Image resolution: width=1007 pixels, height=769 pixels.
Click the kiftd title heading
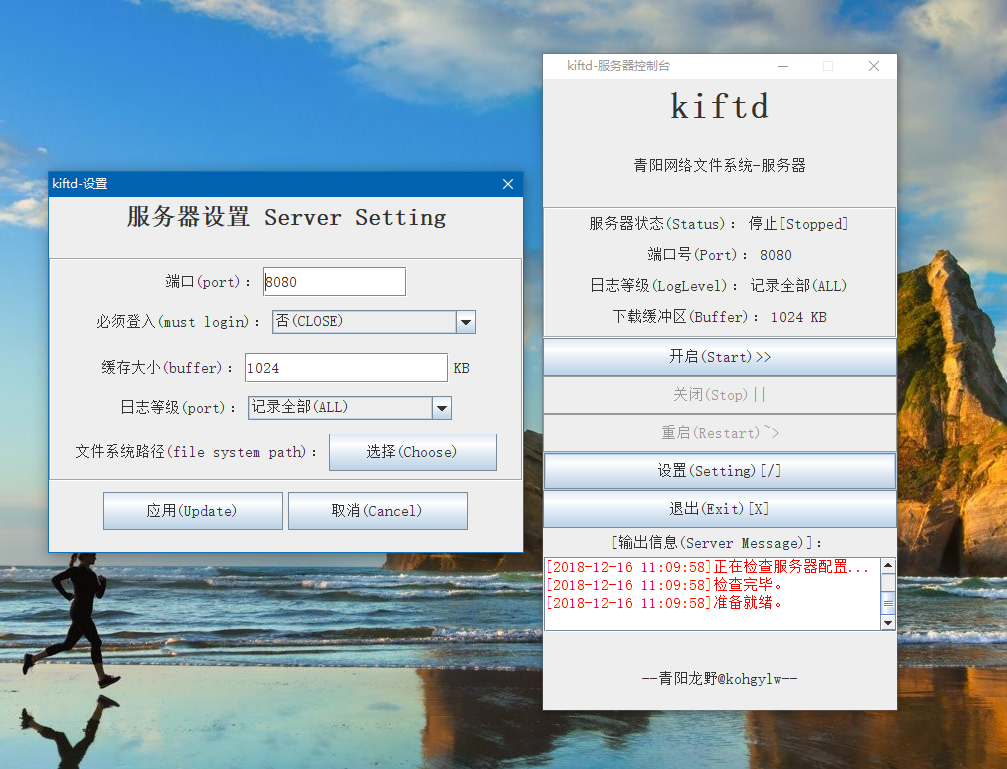coord(719,107)
